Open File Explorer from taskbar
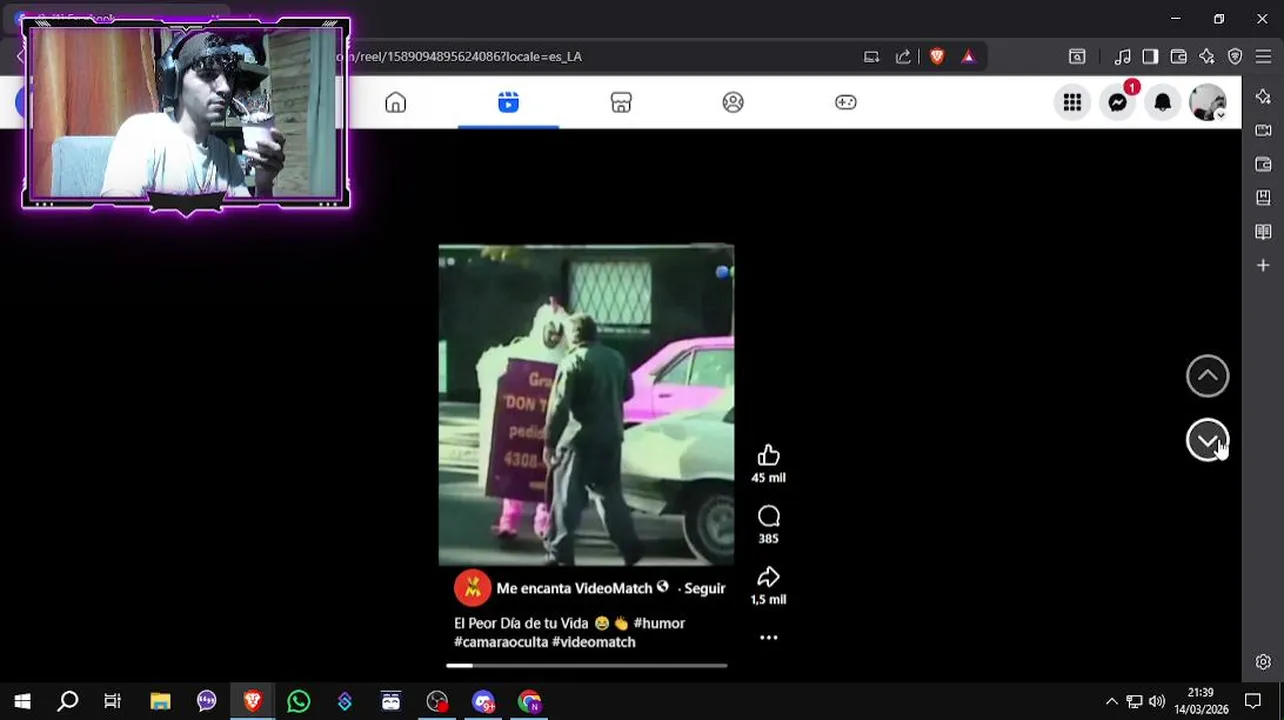1284x720 pixels. 160,701
